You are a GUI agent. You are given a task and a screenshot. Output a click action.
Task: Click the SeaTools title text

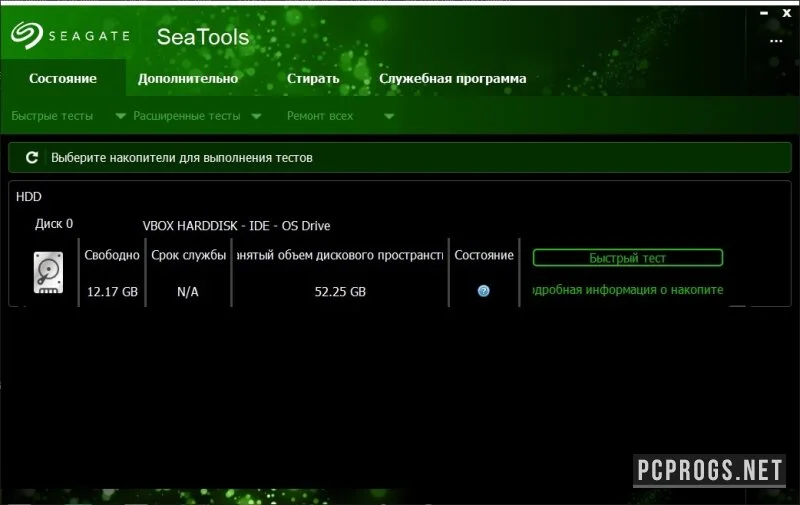[203, 37]
